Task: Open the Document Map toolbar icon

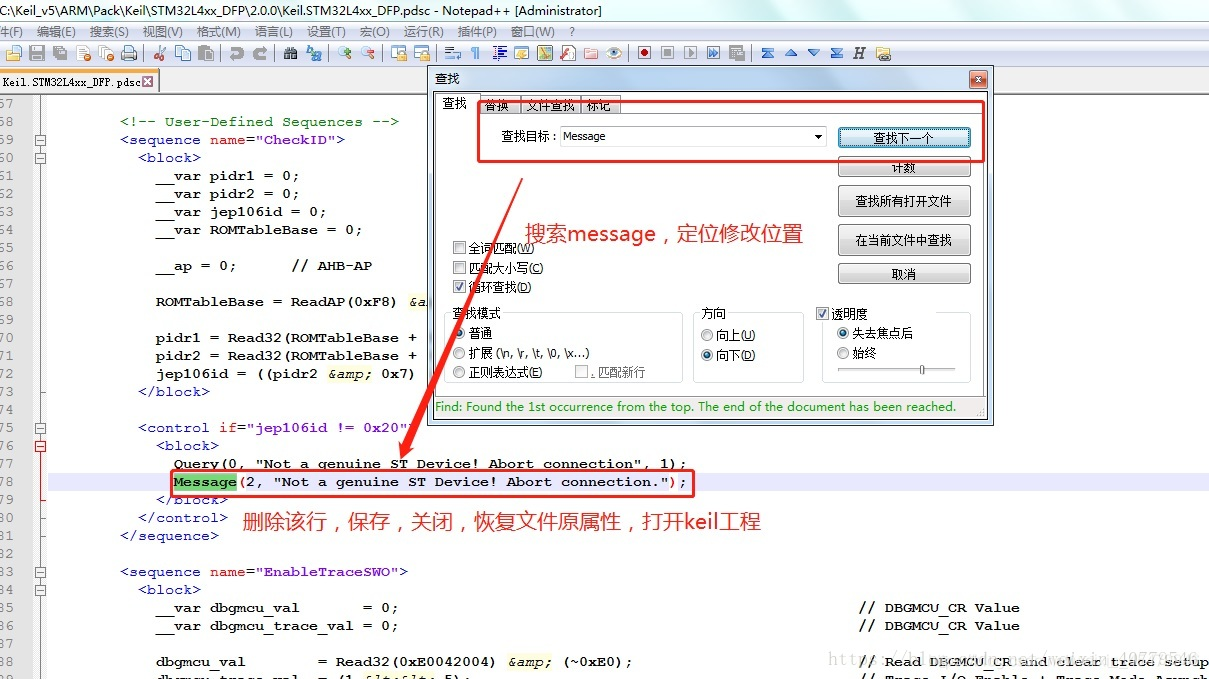Action: pos(544,52)
